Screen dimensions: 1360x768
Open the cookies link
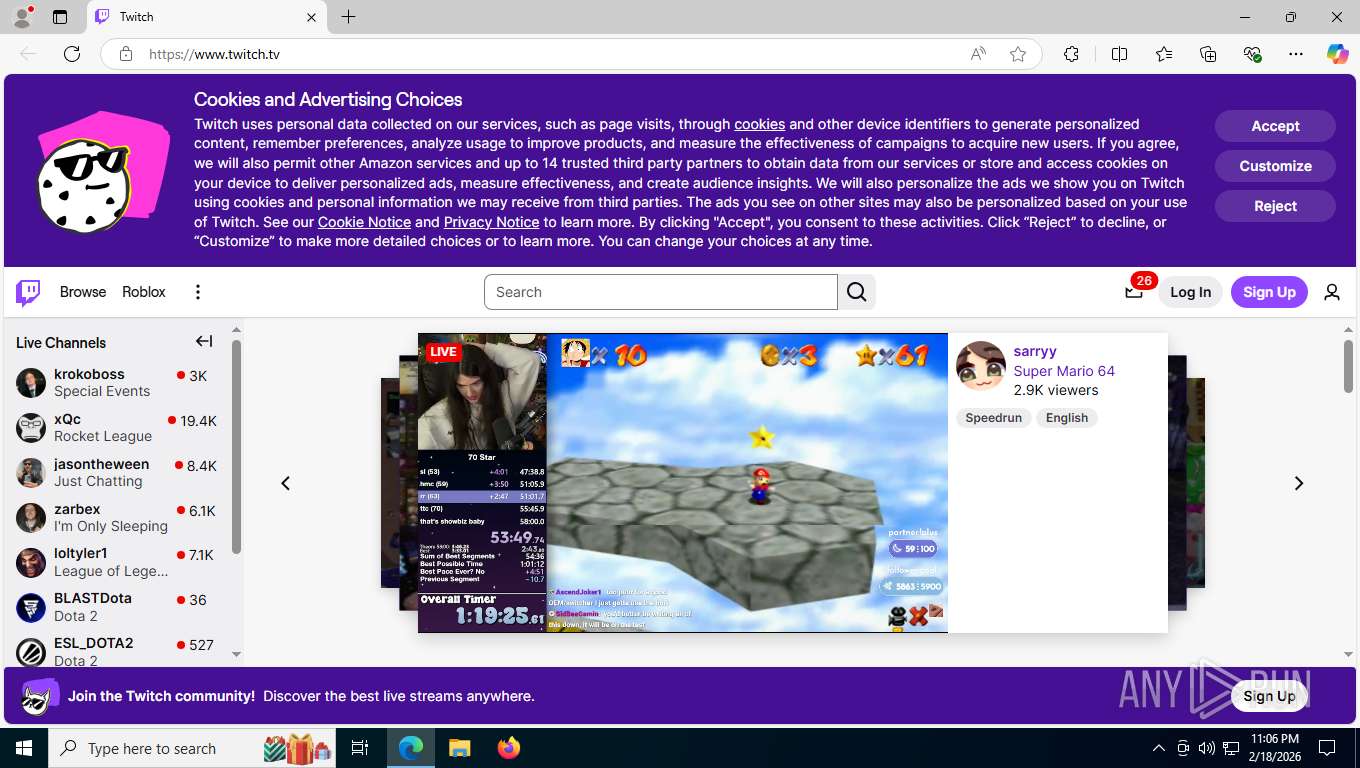tap(759, 124)
